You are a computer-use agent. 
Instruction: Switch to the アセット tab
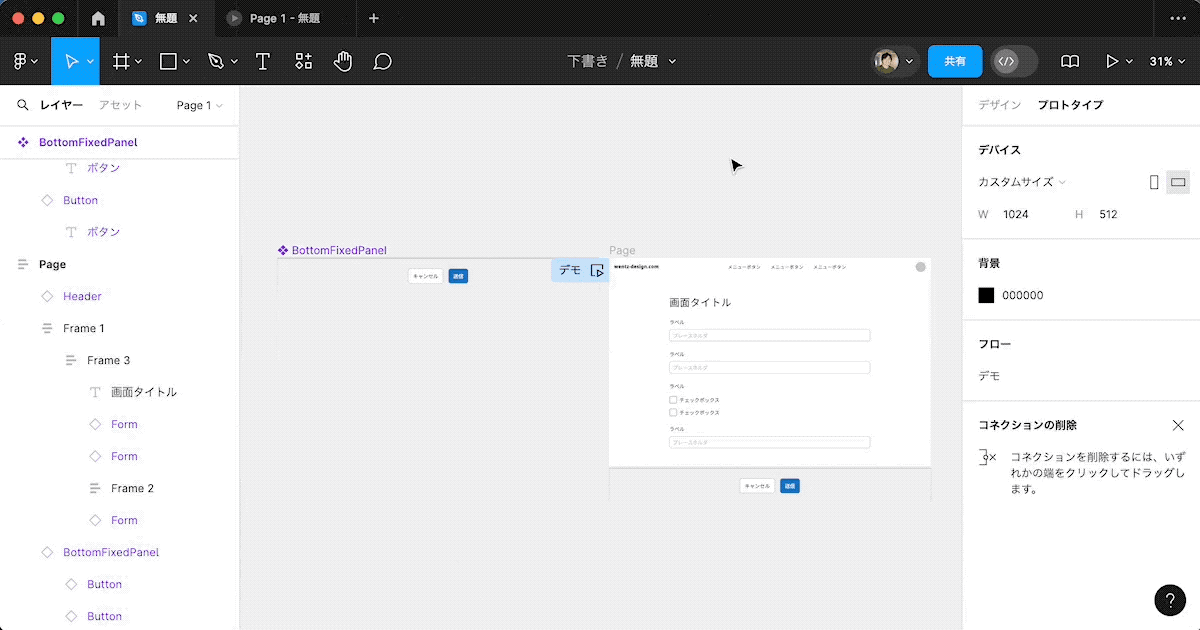120,105
